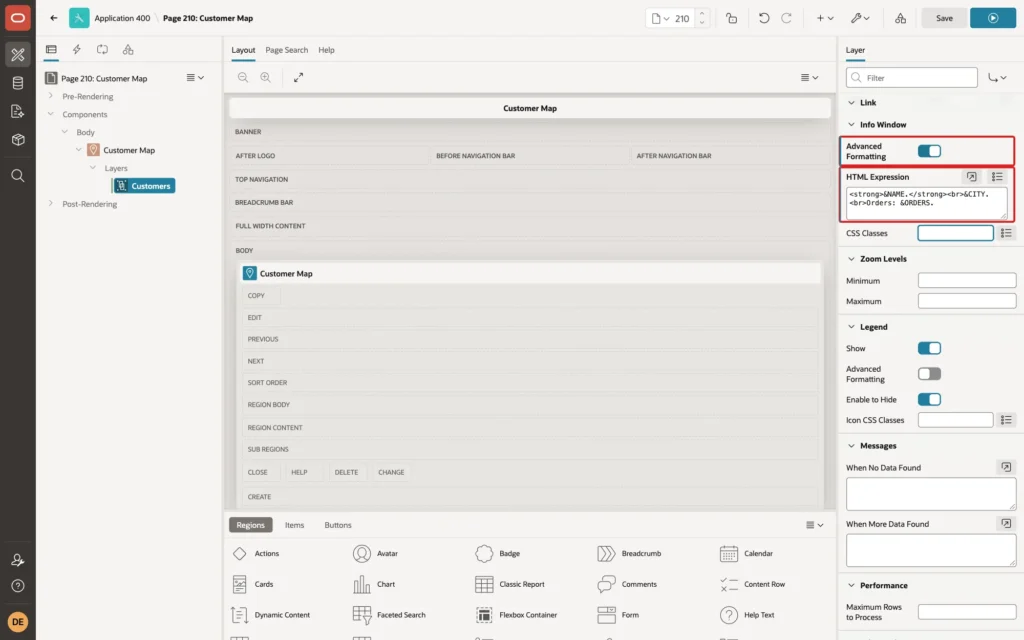The image size is (1024, 640).
Task: Select the Customer Map region in tree
Action: tap(129, 150)
